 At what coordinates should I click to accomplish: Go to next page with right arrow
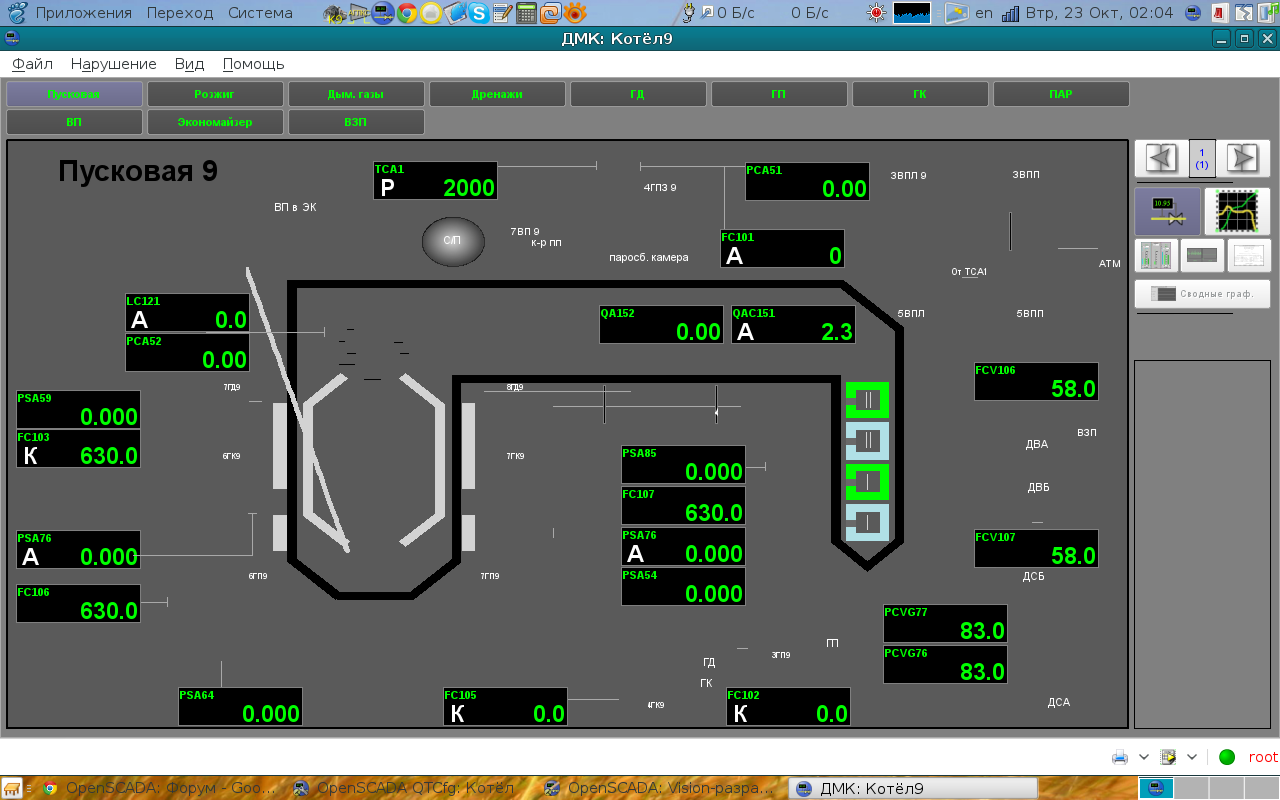click(1242, 158)
